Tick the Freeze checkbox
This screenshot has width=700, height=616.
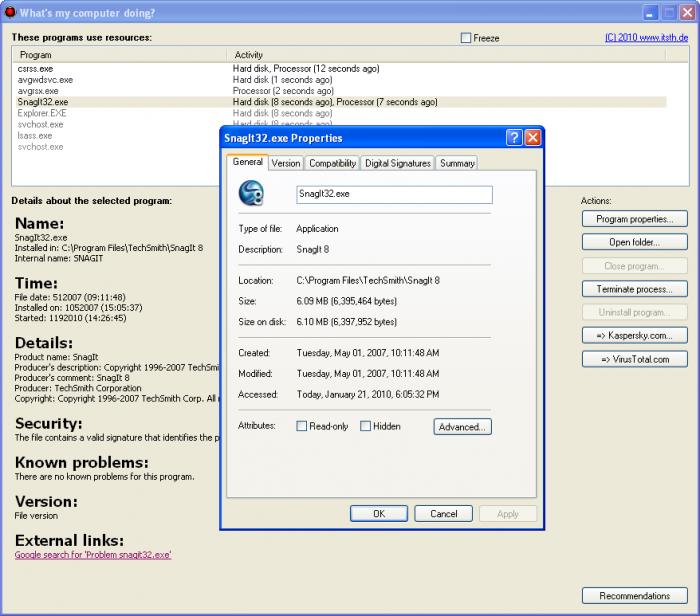click(x=466, y=38)
